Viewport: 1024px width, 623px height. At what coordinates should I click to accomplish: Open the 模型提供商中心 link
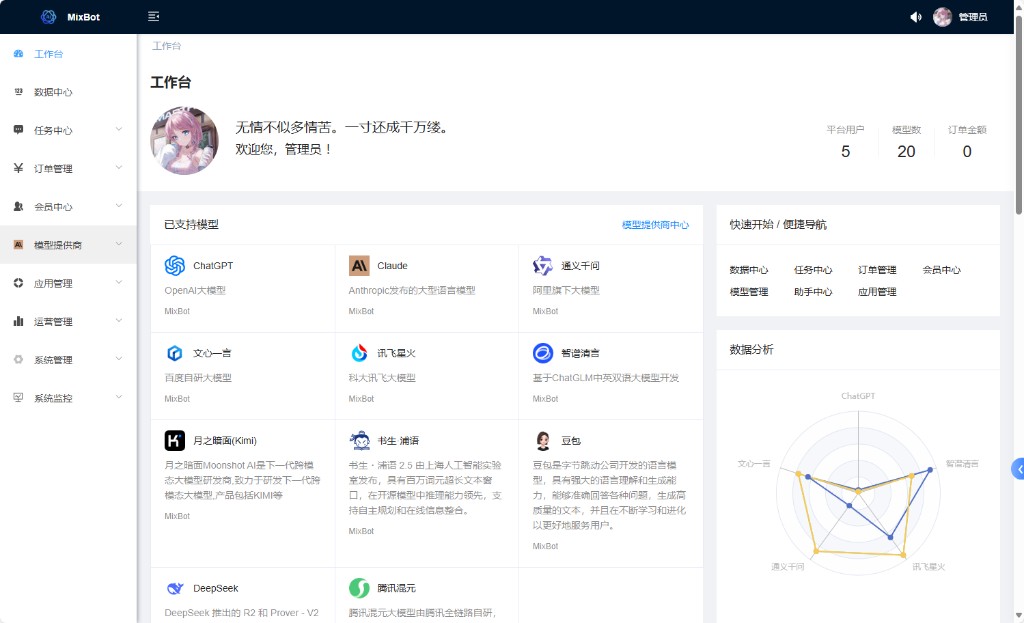[655, 225]
